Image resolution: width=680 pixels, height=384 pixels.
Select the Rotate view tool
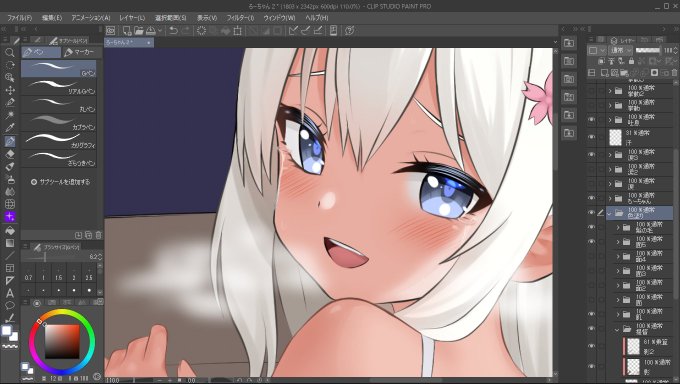click(10, 65)
